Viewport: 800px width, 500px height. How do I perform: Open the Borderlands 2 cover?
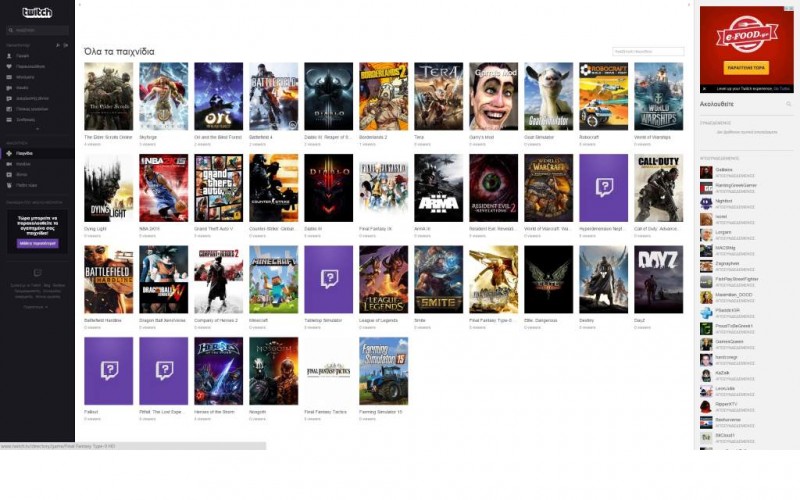pos(383,96)
